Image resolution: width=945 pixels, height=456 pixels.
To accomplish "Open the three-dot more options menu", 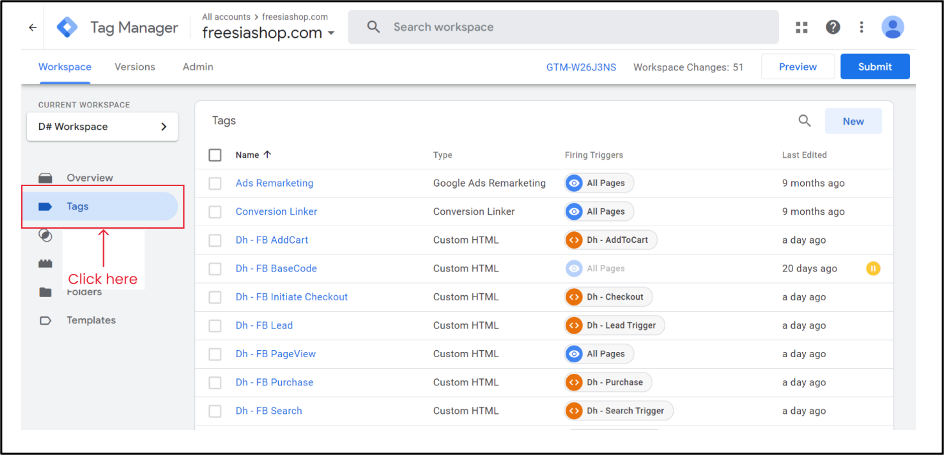I will 862,27.
